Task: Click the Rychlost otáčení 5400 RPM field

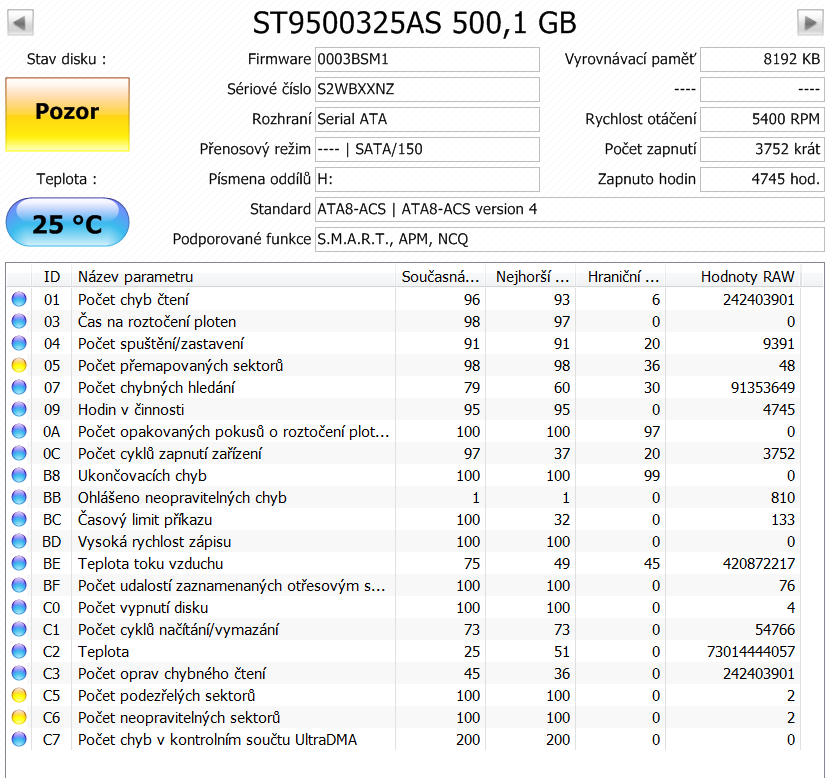Action: pyautogui.click(x=762, y=119)
